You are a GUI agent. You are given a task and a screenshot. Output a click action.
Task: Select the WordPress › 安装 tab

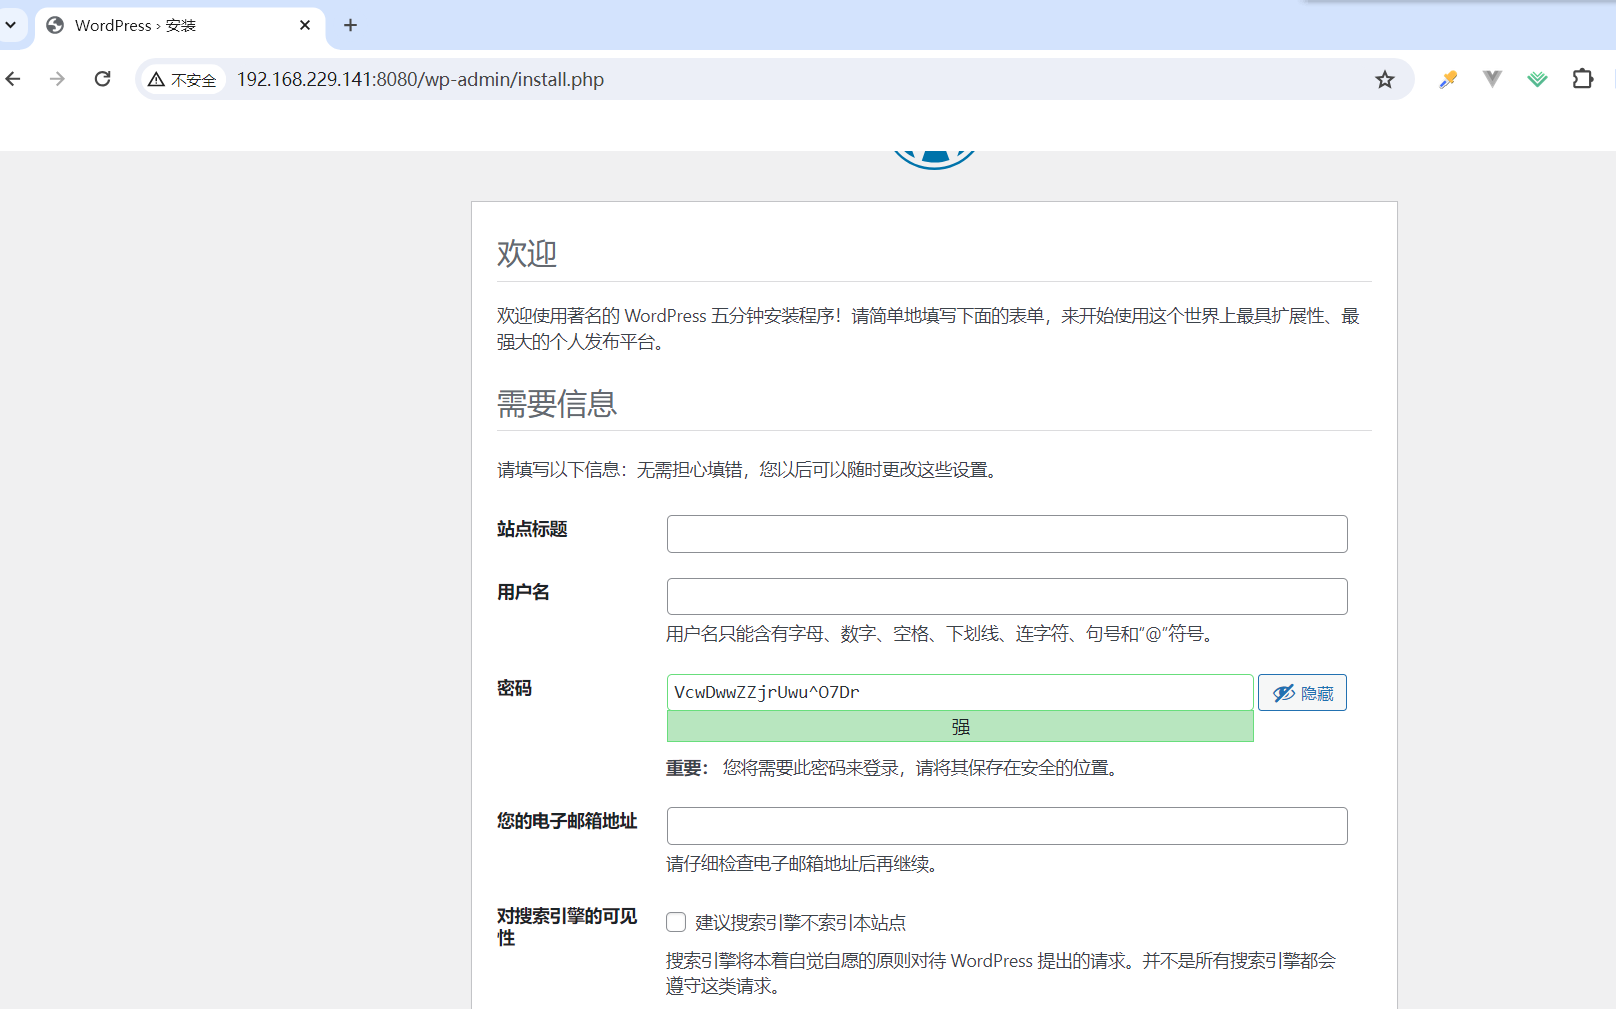(x=178, y=25)
